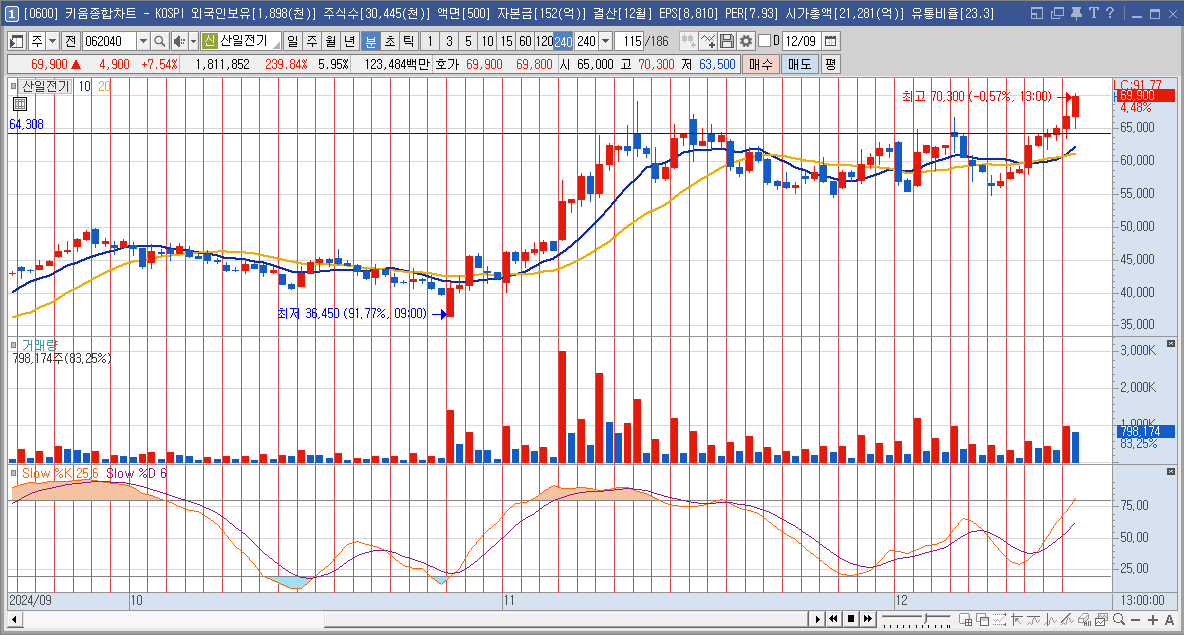This screenshot has width=1184, height=635.
Task: Select the highlighted 240 minute interval
Action: click(563, 42)
